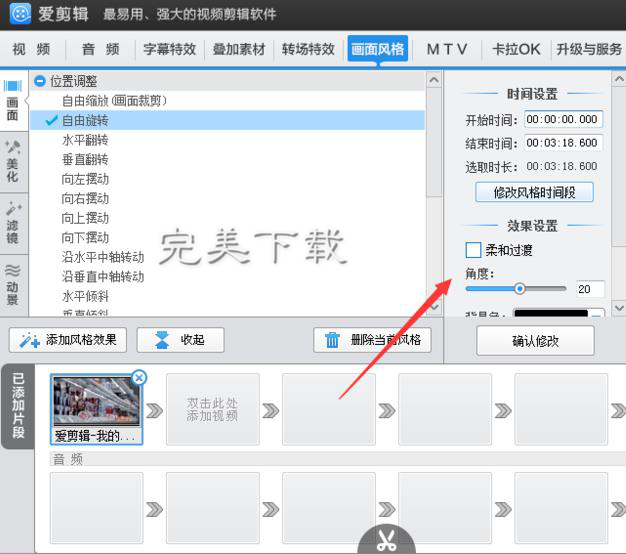Viewport: 626px width, 554px height.
Task: Select 自由缩放 (画面裁剪) style
Action: [x=227, y=101]
